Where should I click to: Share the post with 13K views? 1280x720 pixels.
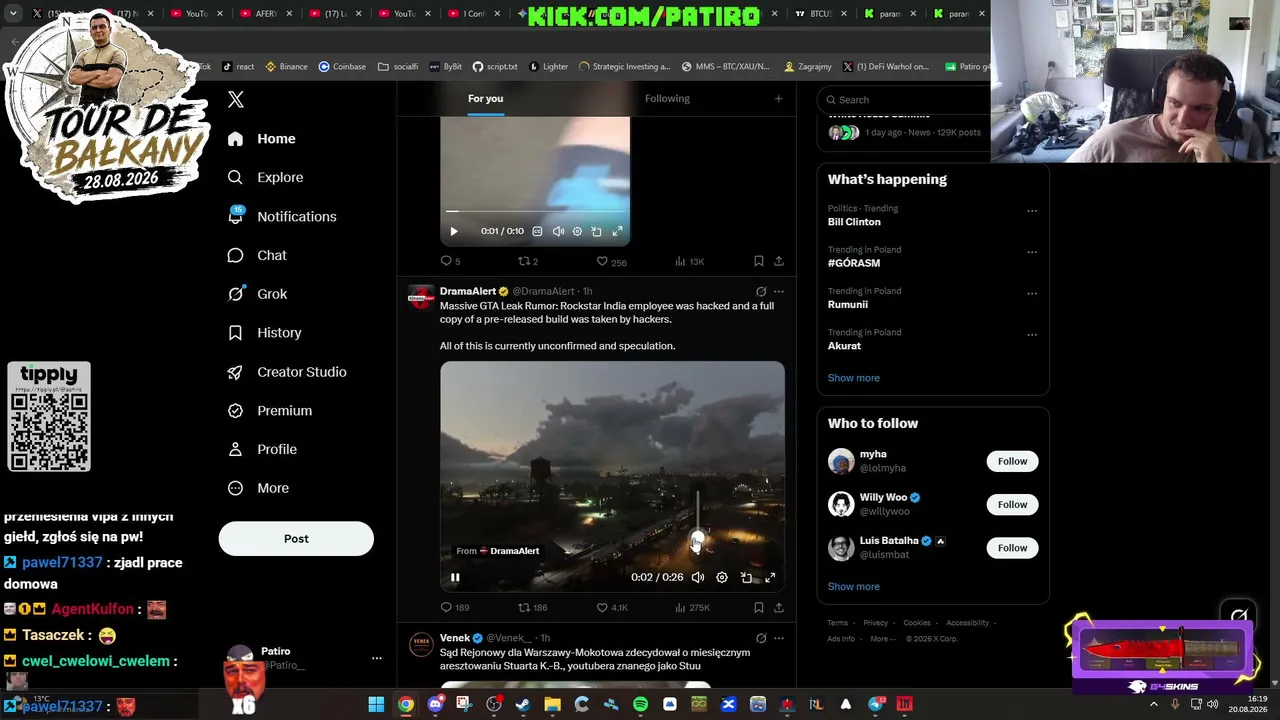click(x=779, y=261)
